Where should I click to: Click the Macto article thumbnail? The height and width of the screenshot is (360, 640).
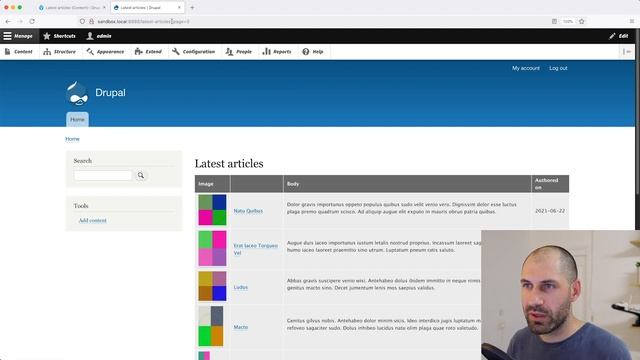pyautogui.click(x=211, y=326)
